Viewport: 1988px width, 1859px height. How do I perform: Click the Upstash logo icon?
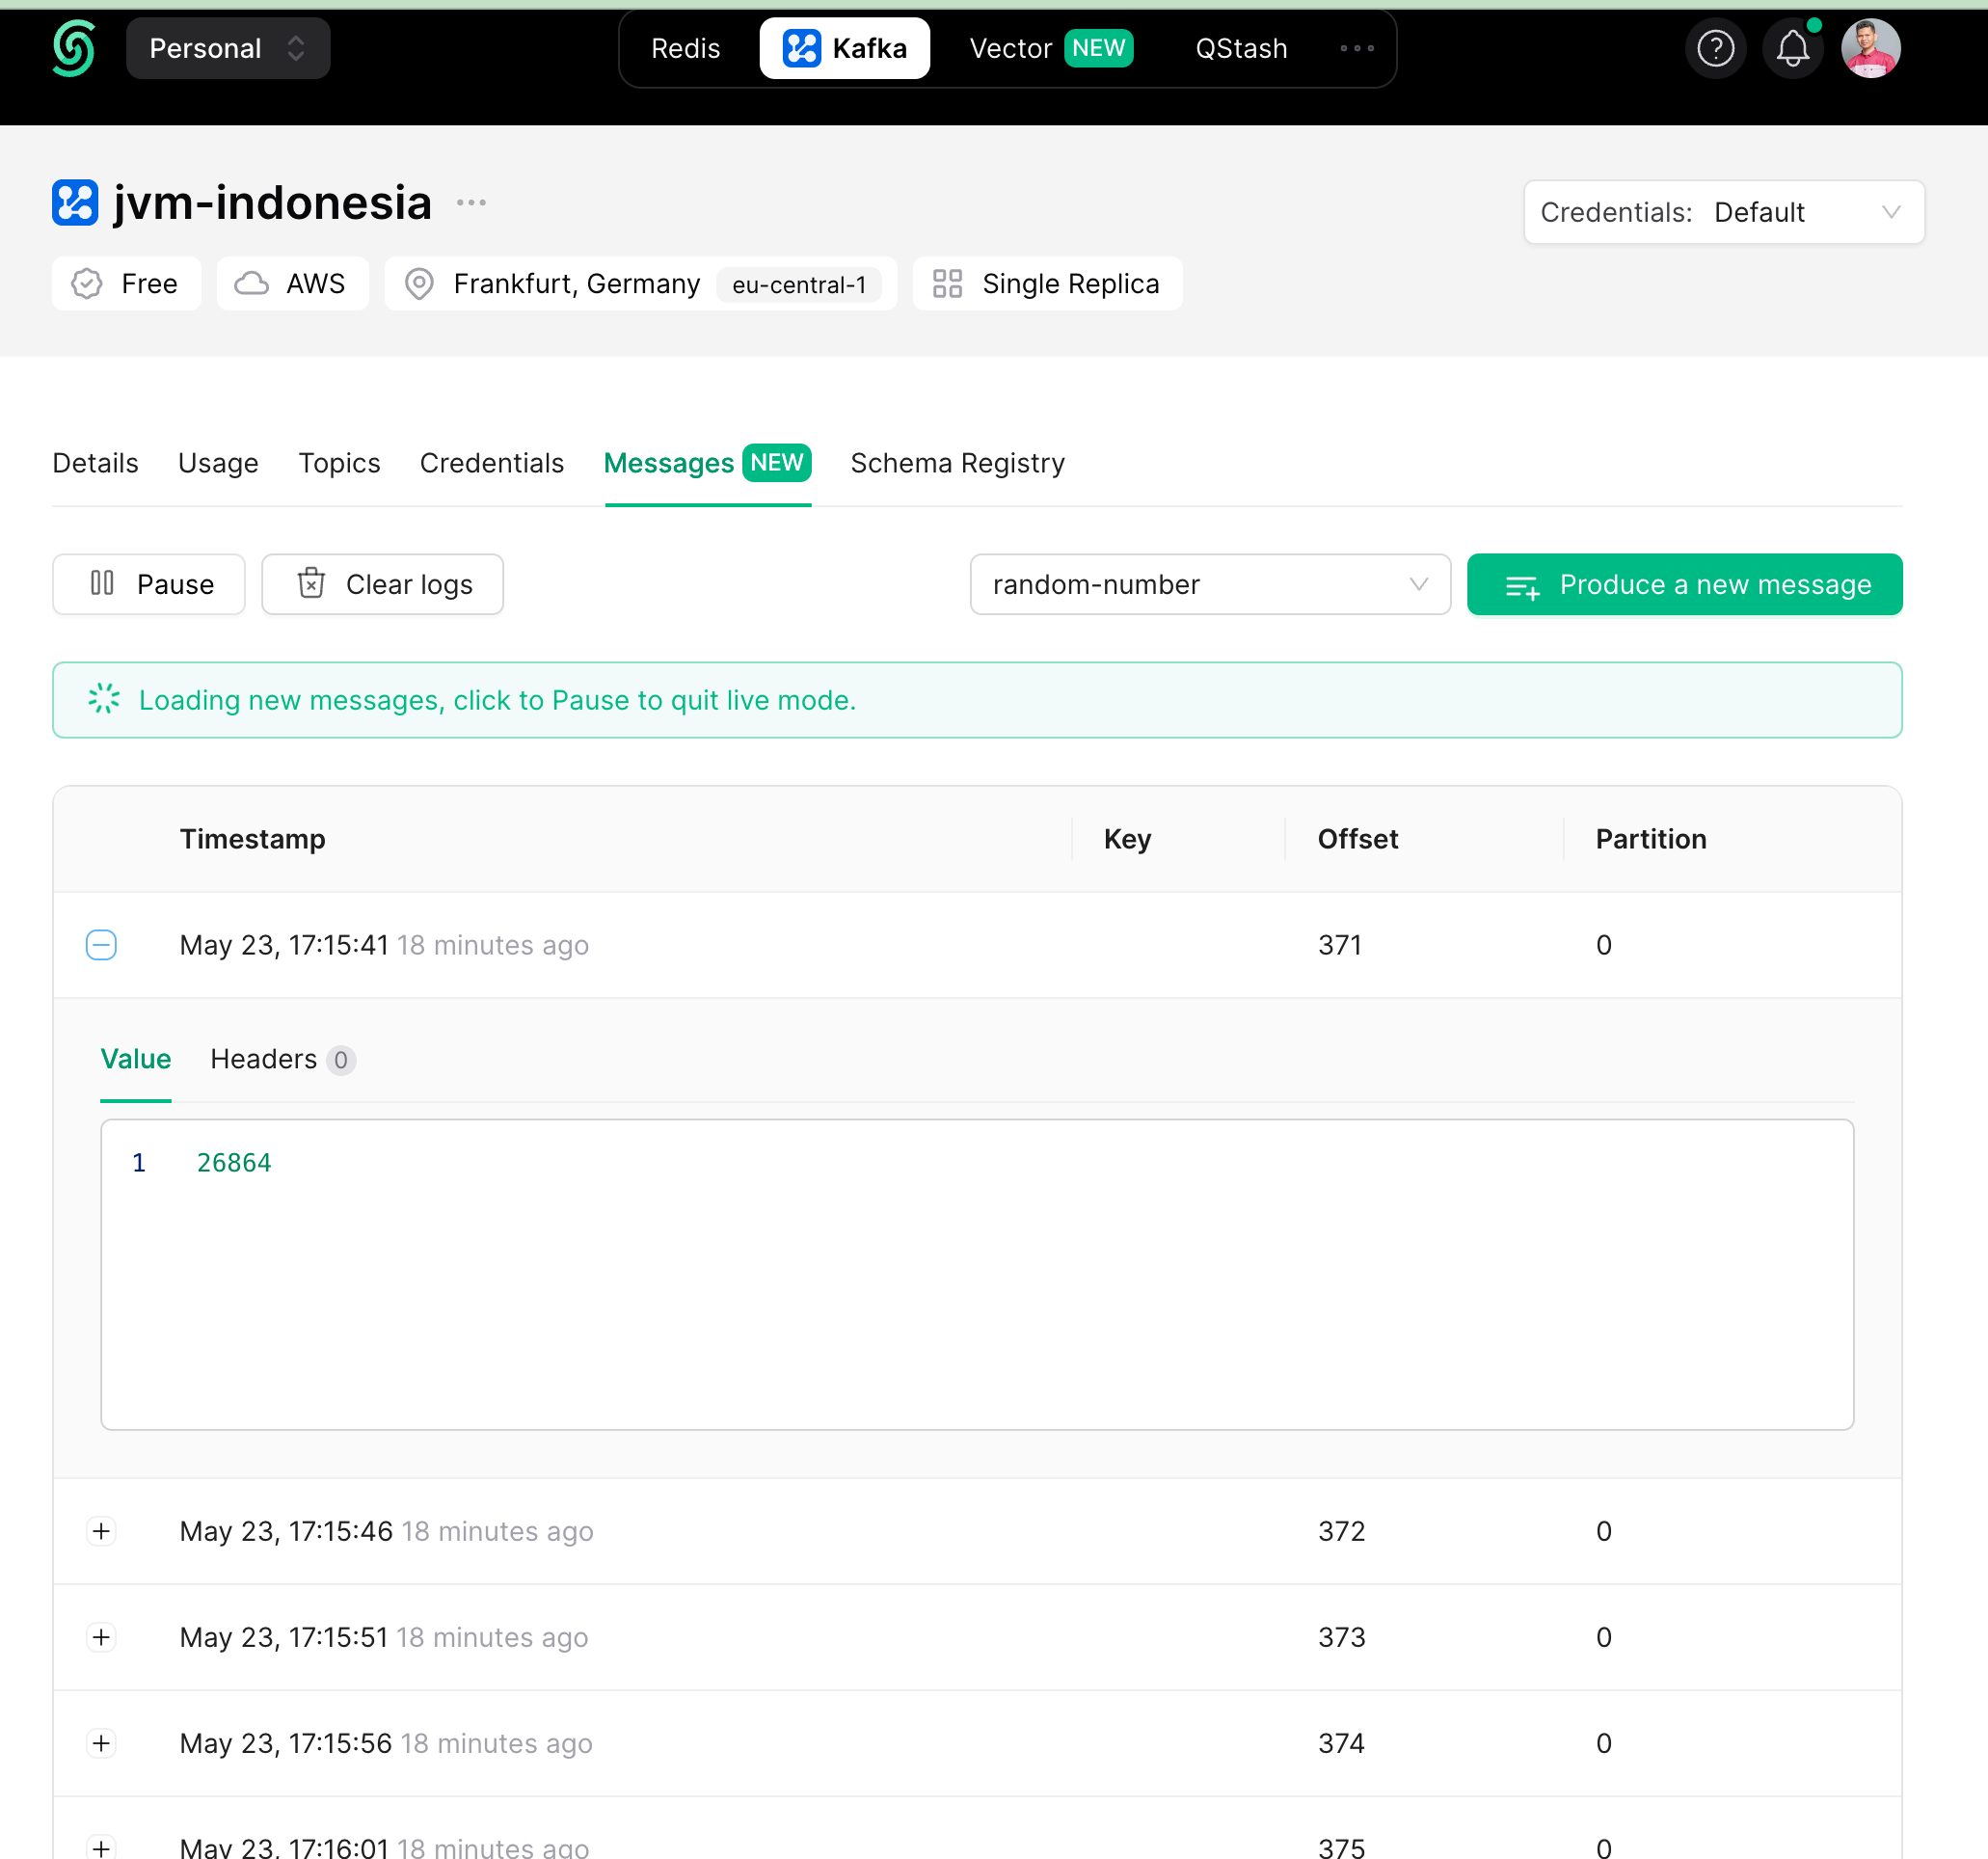pos(73,48)
